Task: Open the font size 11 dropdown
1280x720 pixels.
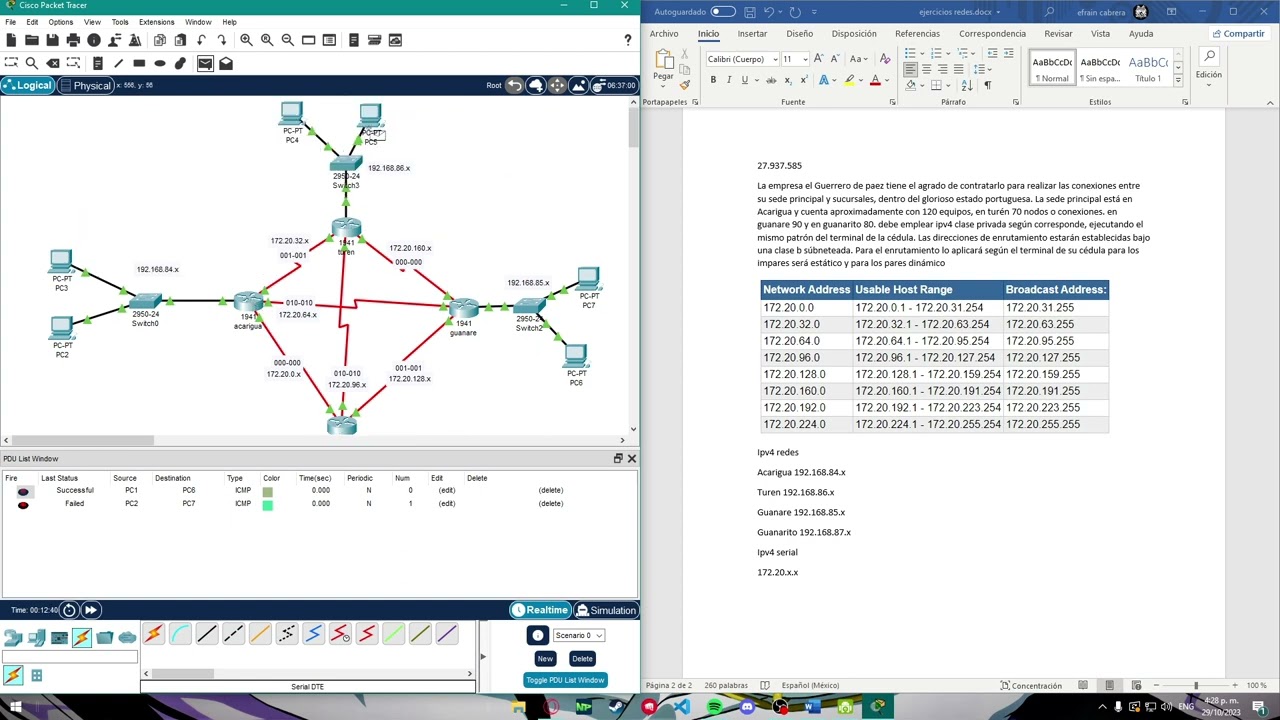Action: click(805, 59)
